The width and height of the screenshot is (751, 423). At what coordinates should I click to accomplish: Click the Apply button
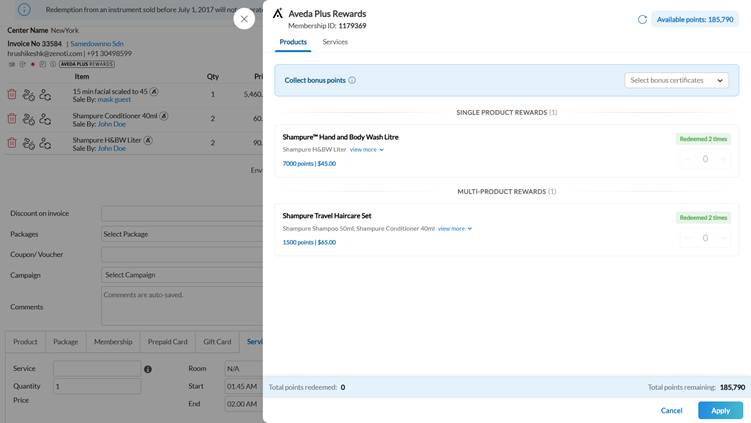coord(720,411)
